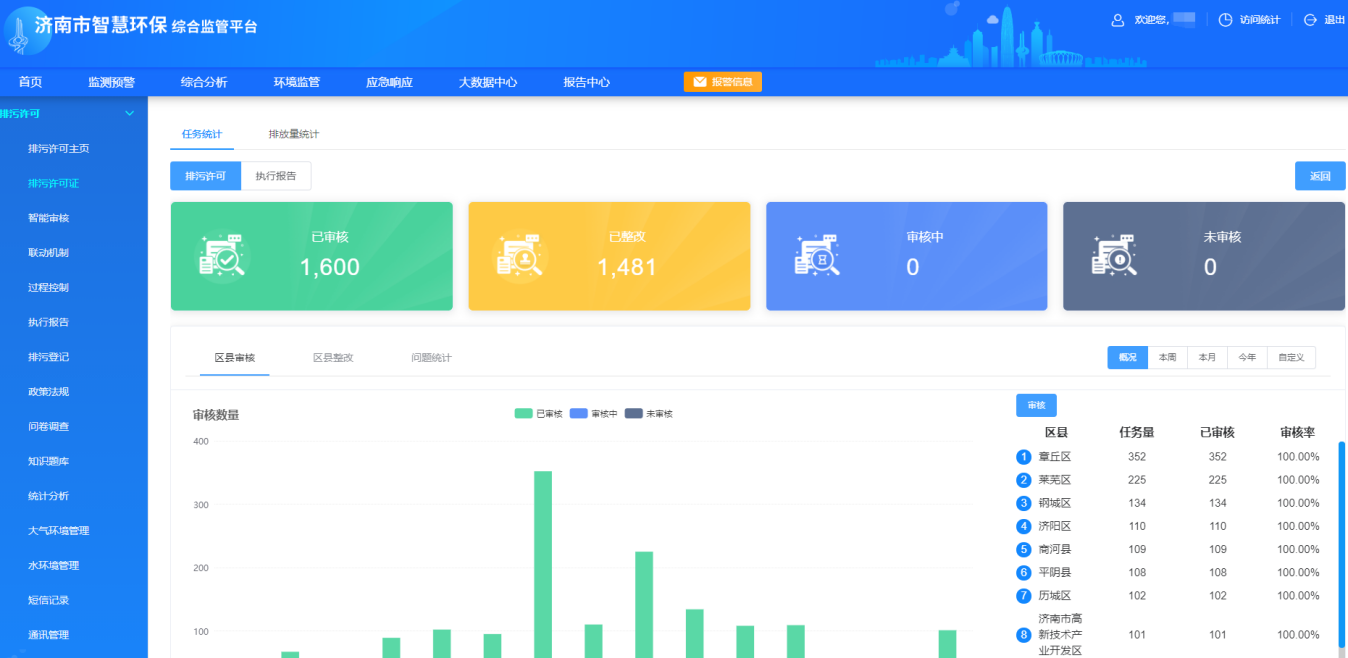Click the table's vertical scrollbar
The width and height of the screenshot is (1348, 658).
pyautogui.click(x=1341, y=540)
